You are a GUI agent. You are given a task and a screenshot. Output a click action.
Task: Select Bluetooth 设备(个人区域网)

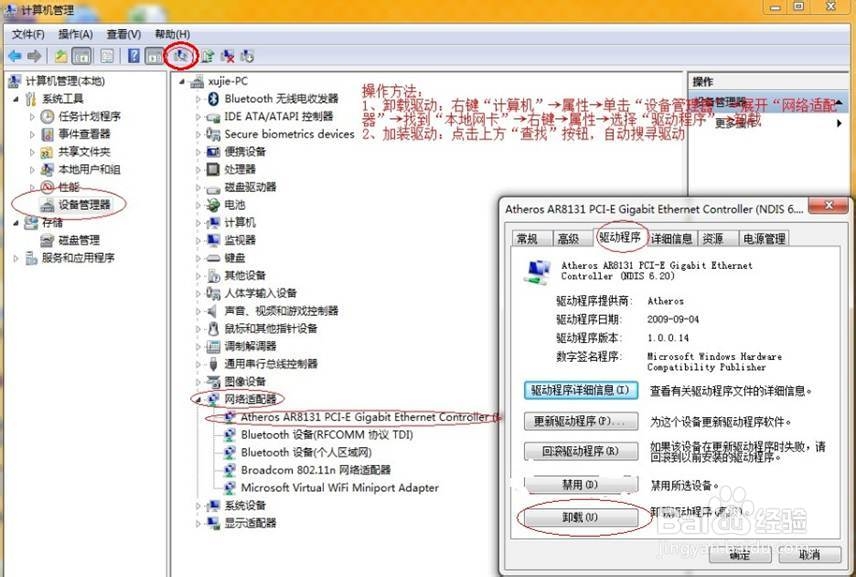click(x=306, y=453)
